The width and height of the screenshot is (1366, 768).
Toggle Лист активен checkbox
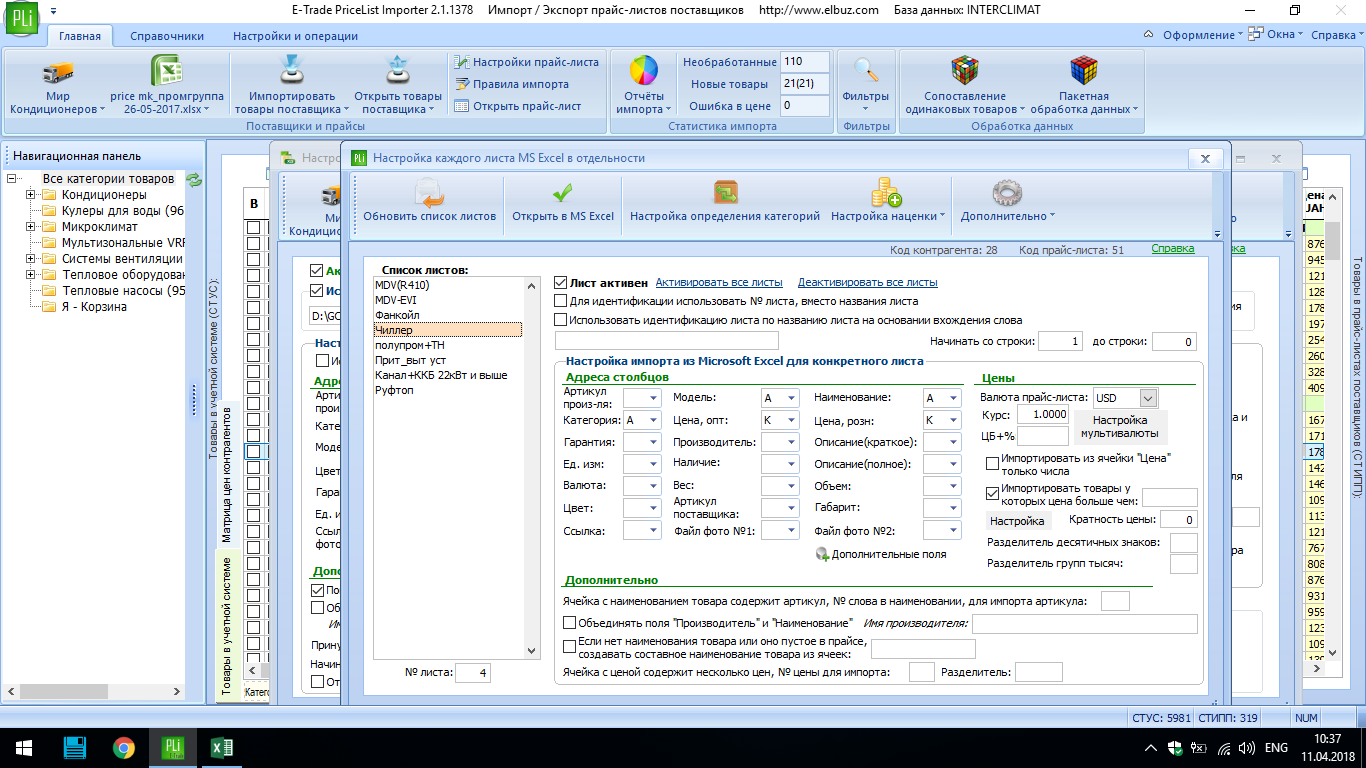pyautogui.click(x=561, y=283)
